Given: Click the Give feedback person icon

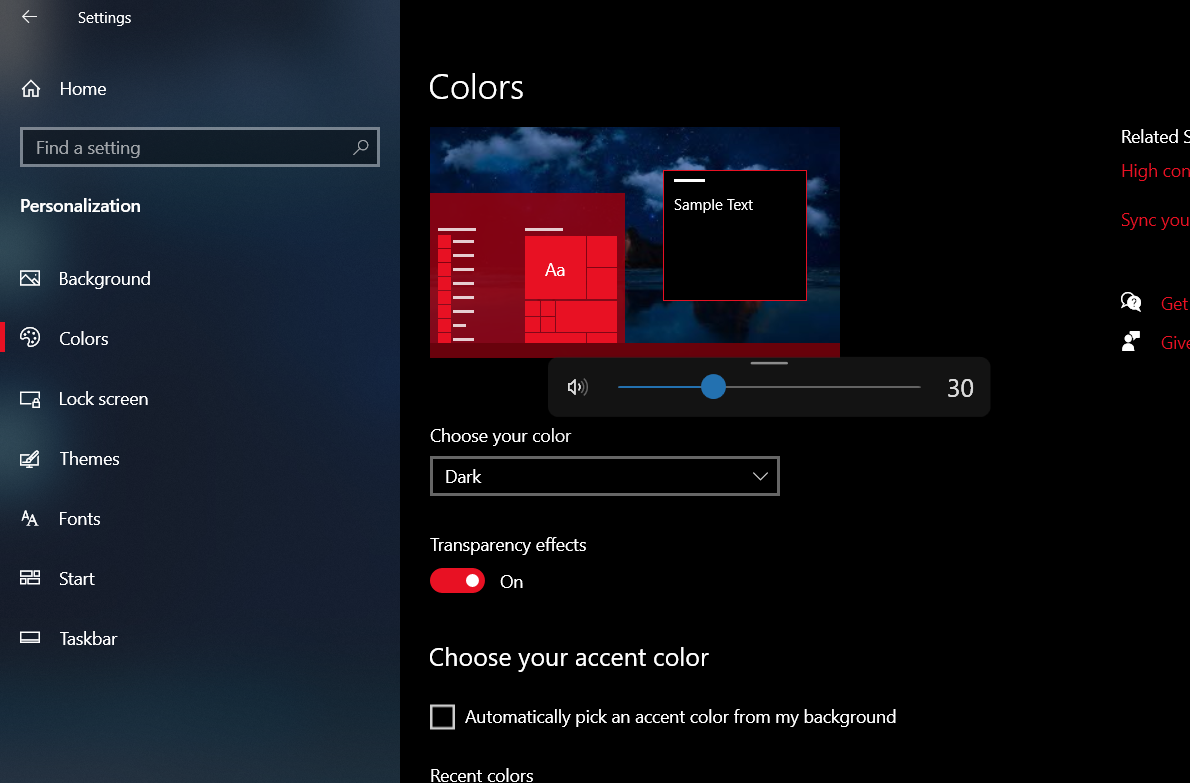Looking at the screenshot, I should pyautogui.click(x=1131, y=341).
